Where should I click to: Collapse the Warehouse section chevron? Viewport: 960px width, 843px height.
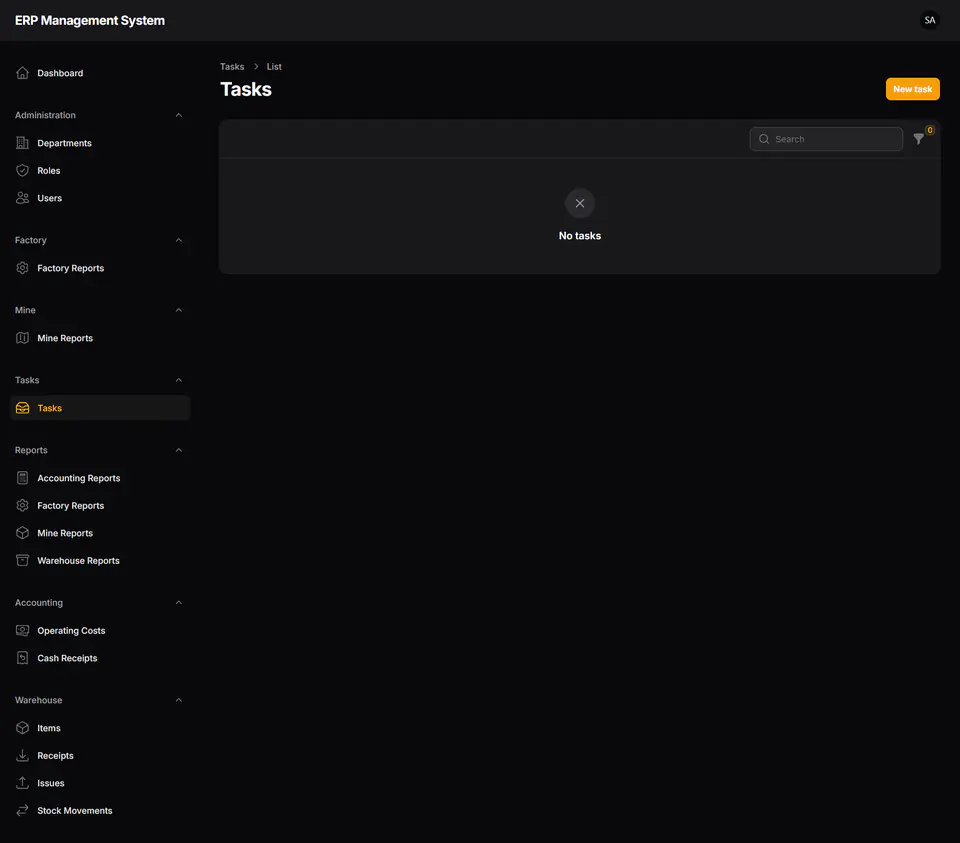click(x=179, y=700)
